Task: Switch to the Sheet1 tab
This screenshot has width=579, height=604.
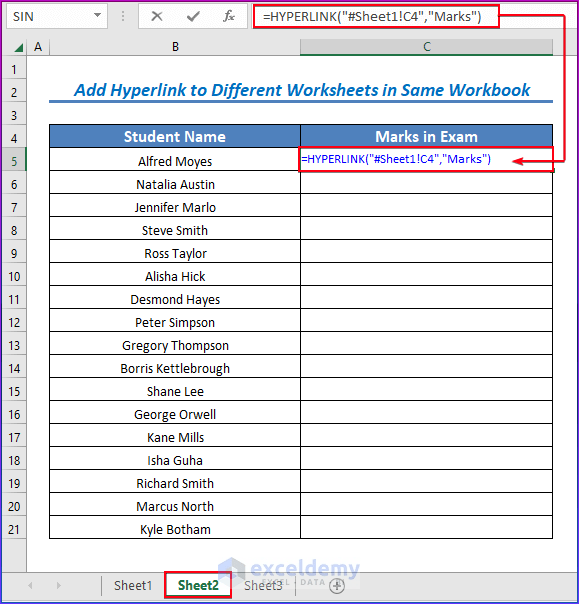Action: pyautogui.click(x=133, y=586)
